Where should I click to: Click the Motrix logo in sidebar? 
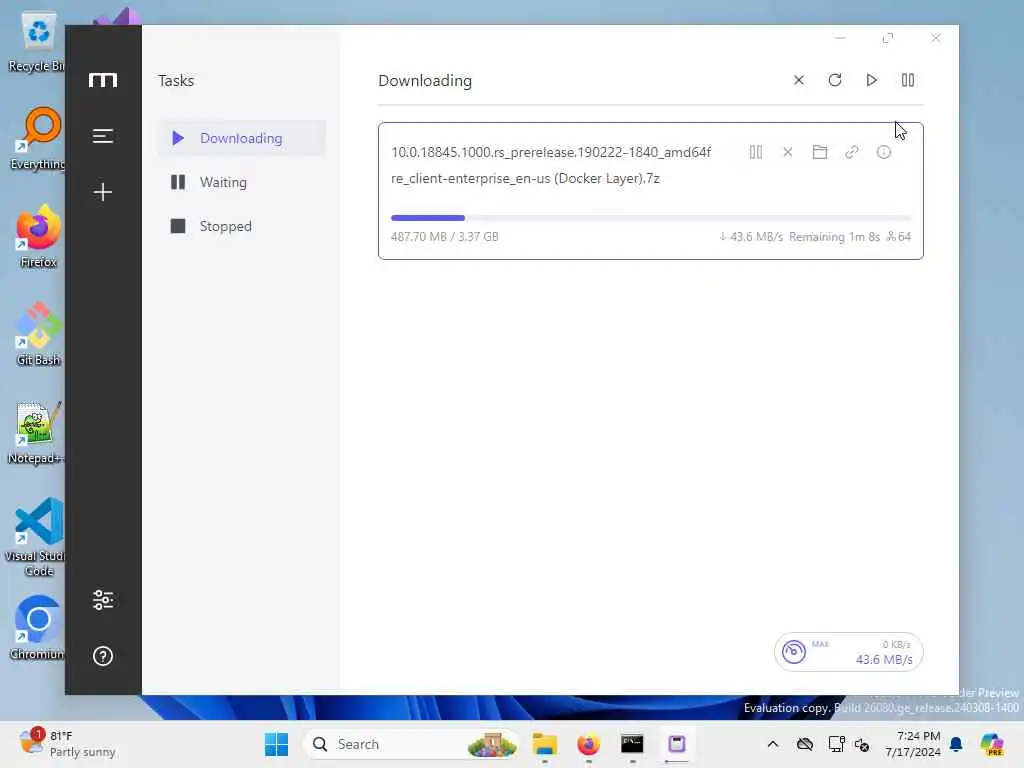pyautogui.click(x=103, y=80)
